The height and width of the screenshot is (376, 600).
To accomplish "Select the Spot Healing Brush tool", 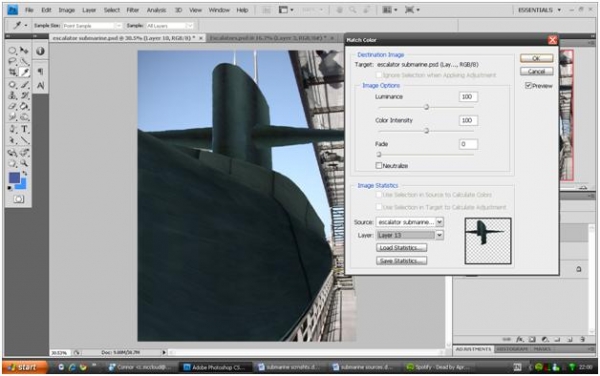I will coord(12,85).
